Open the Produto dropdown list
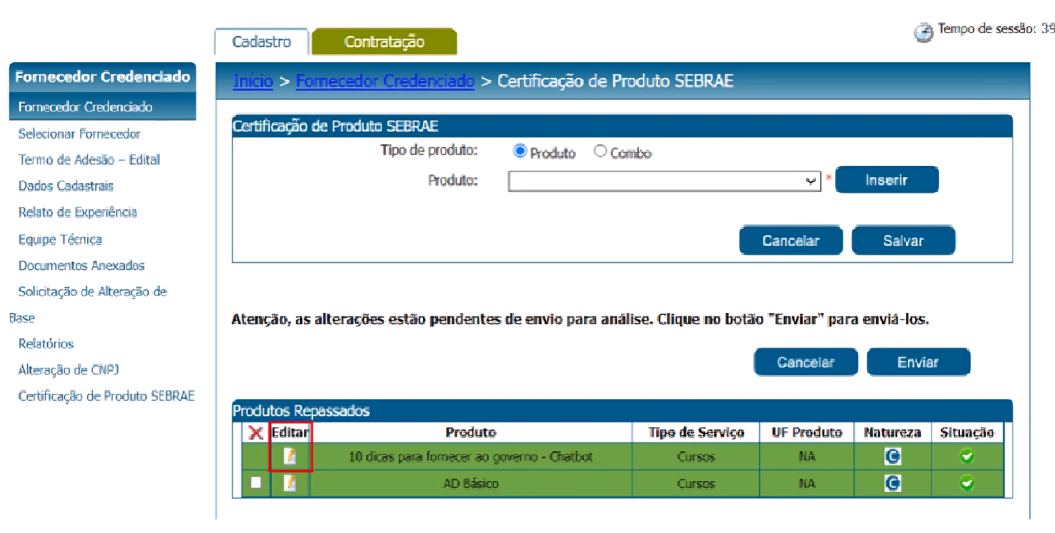 coord(664,181)
